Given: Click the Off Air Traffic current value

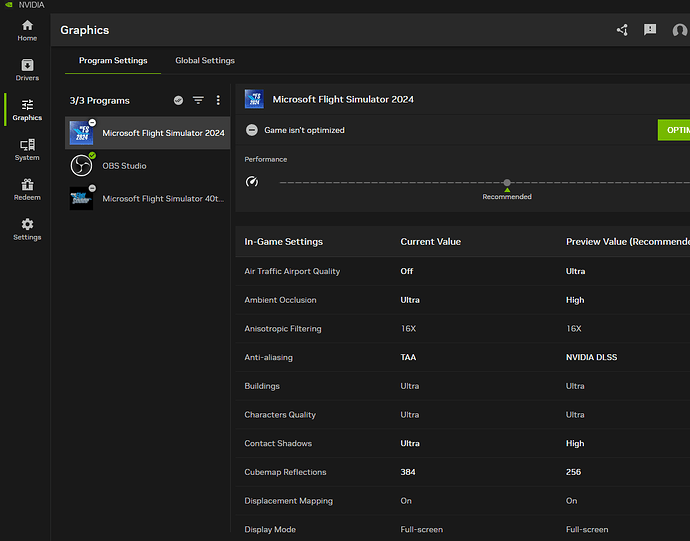Looking at the screenshot, I should click(x=407, y=271).
